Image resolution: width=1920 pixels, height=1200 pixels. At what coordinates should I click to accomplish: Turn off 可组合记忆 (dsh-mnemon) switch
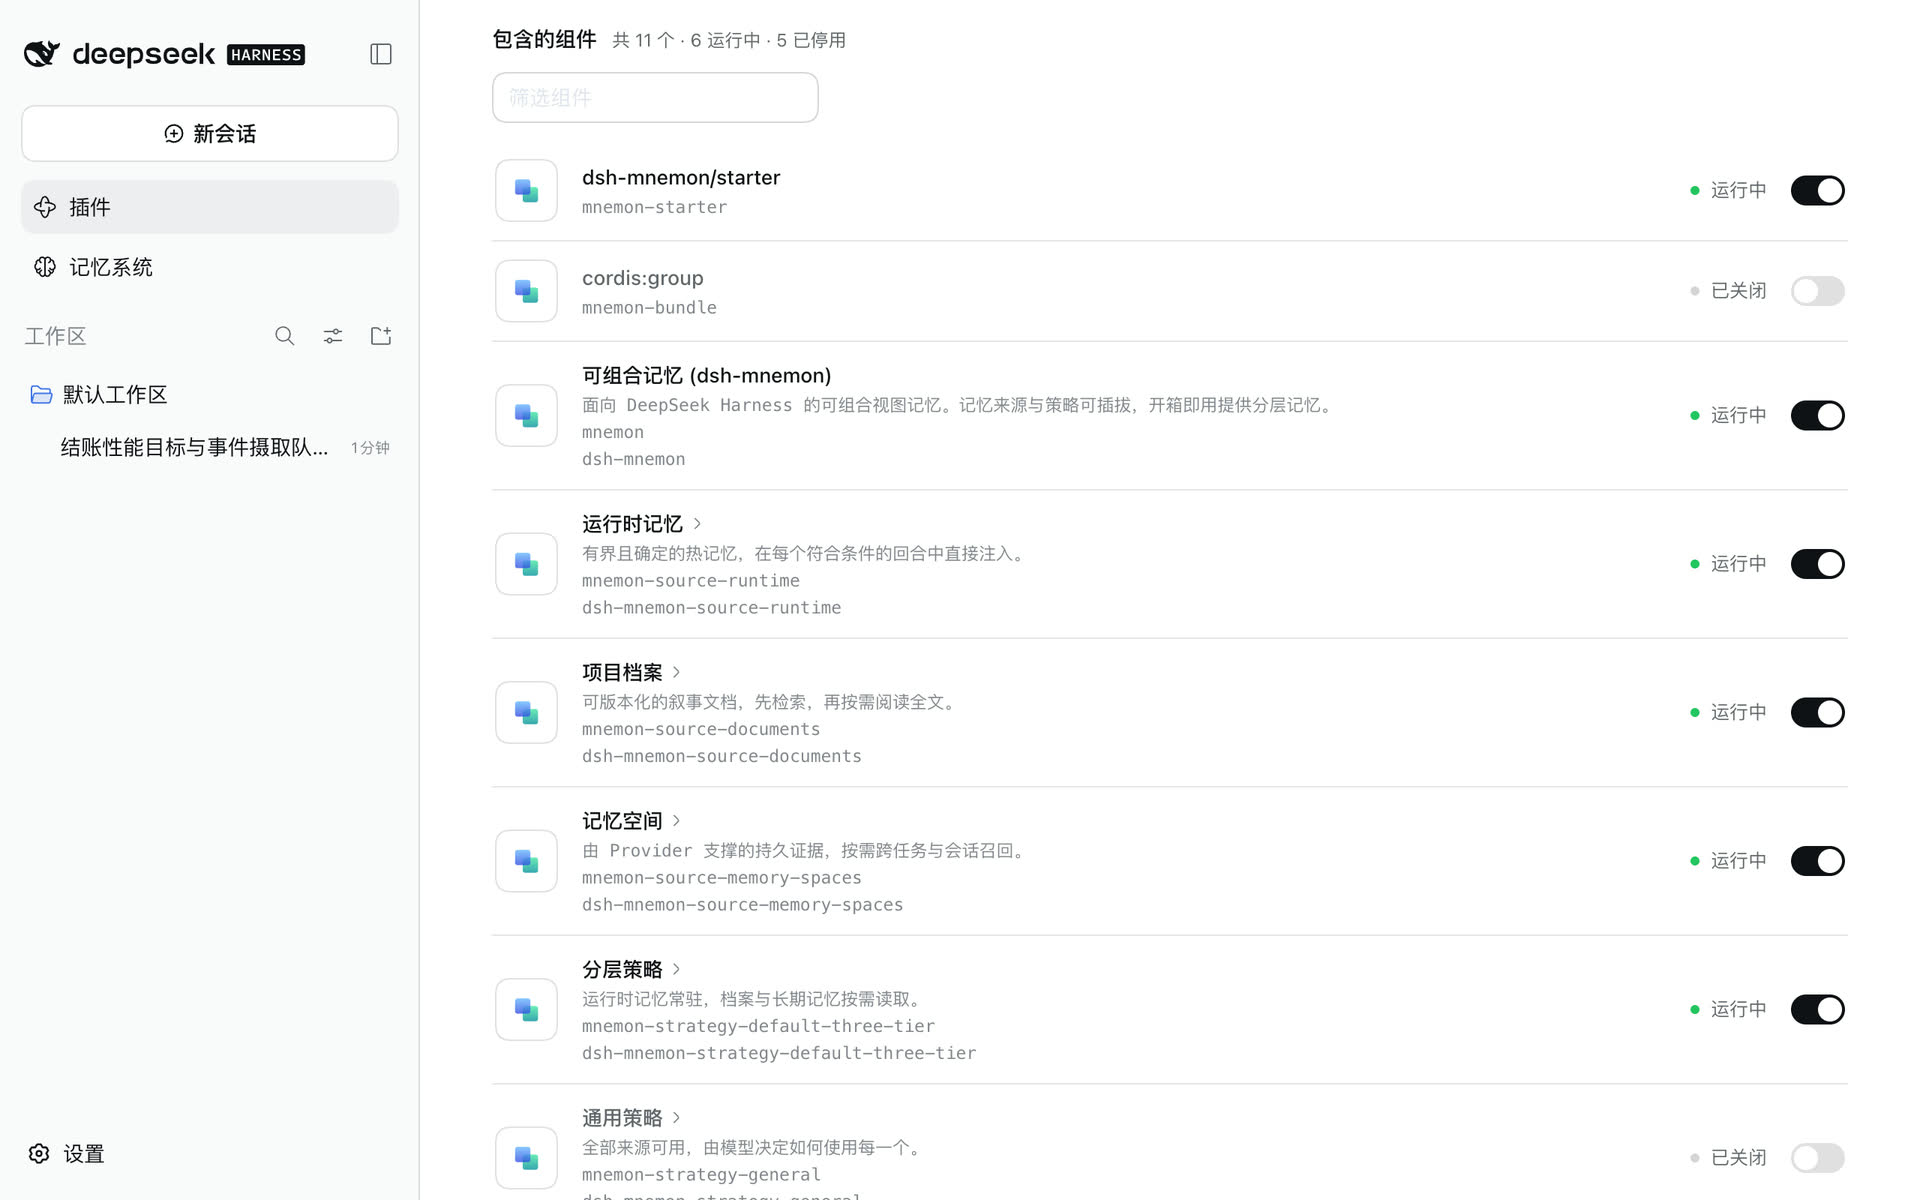point(1817,415)
